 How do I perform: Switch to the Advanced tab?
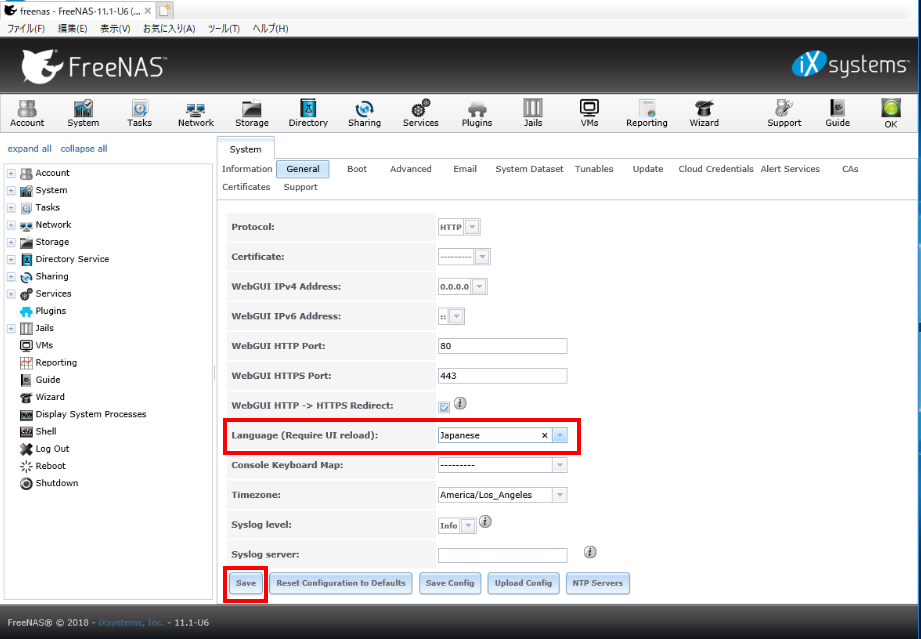point(411,169)
